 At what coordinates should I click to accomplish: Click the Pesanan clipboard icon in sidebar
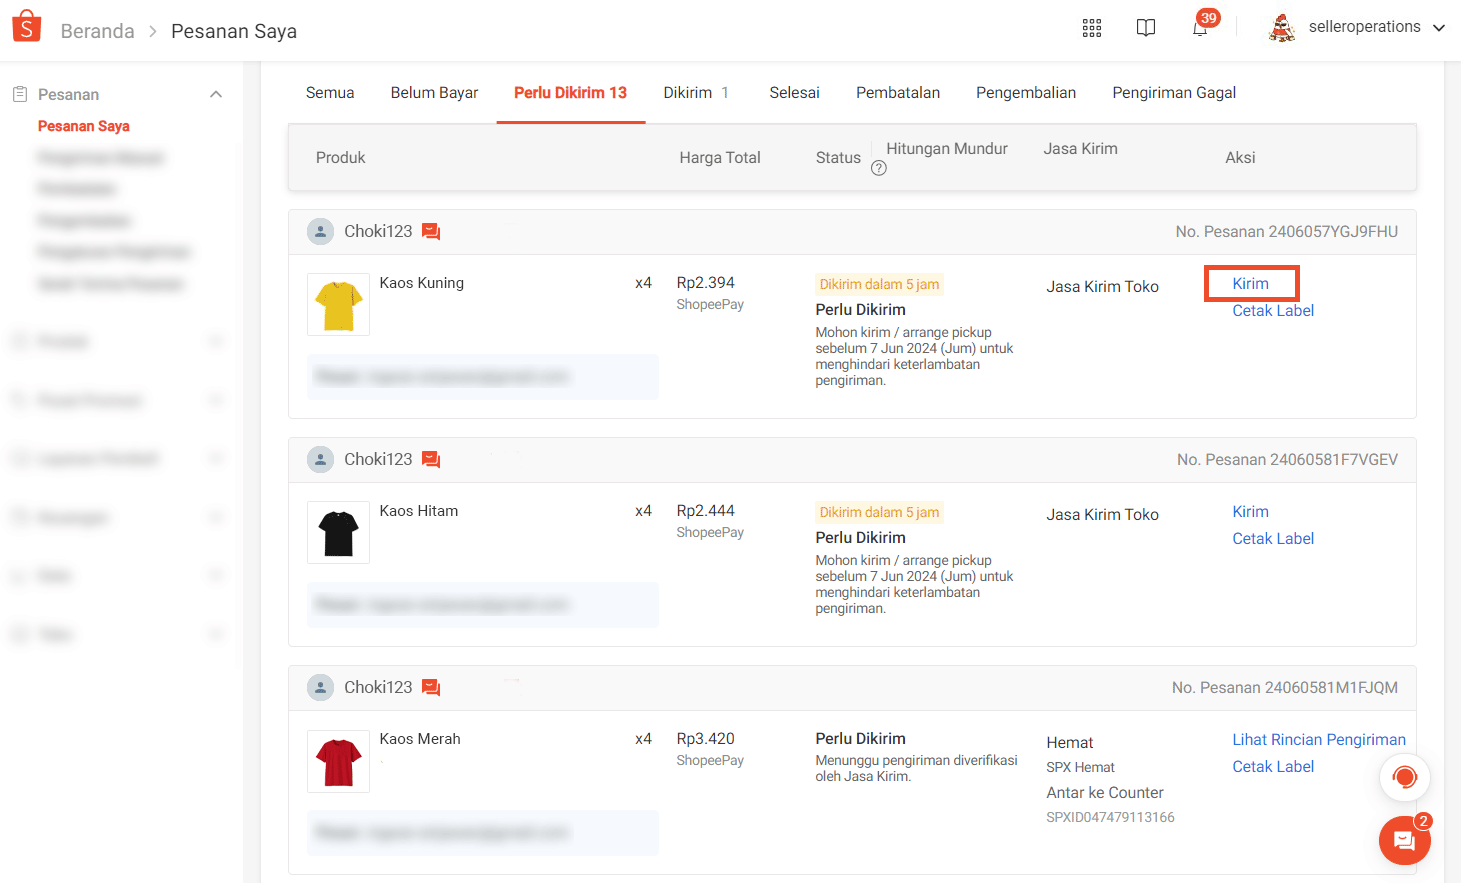tap(20, 94)
